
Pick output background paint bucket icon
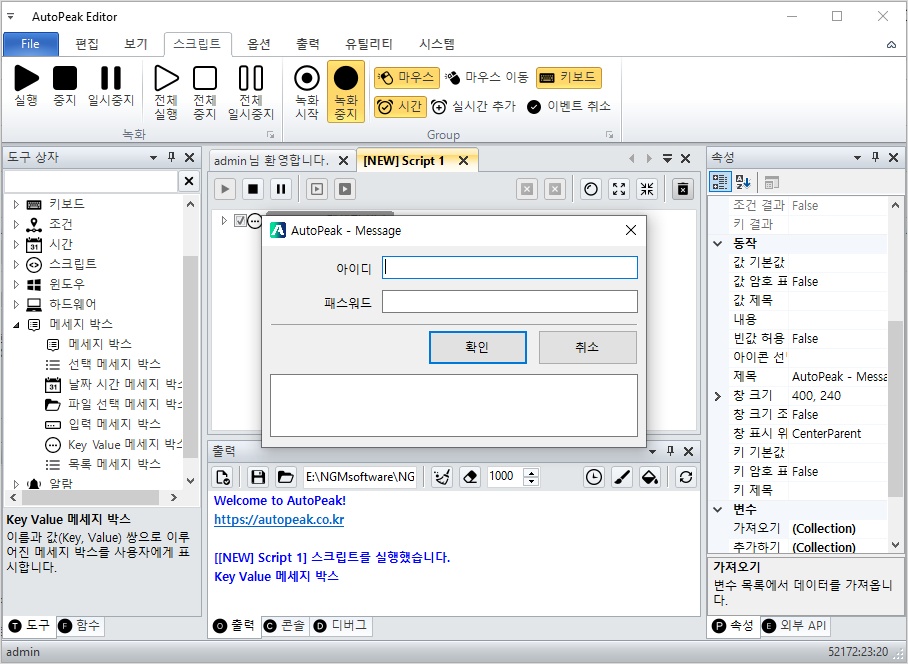click(x=650, y=477)
